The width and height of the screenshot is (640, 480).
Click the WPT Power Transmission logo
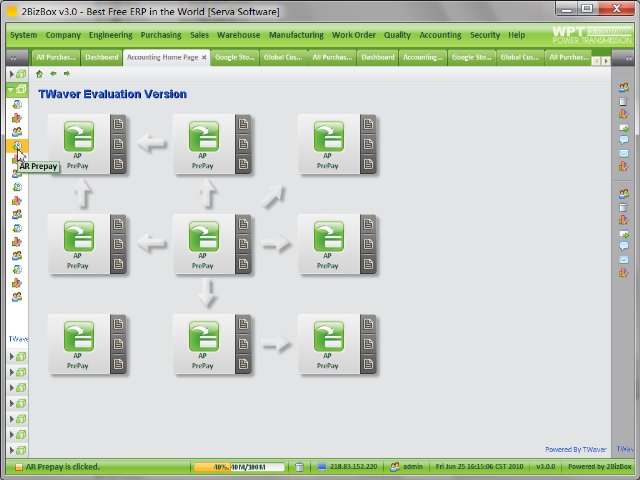point(591,35)
